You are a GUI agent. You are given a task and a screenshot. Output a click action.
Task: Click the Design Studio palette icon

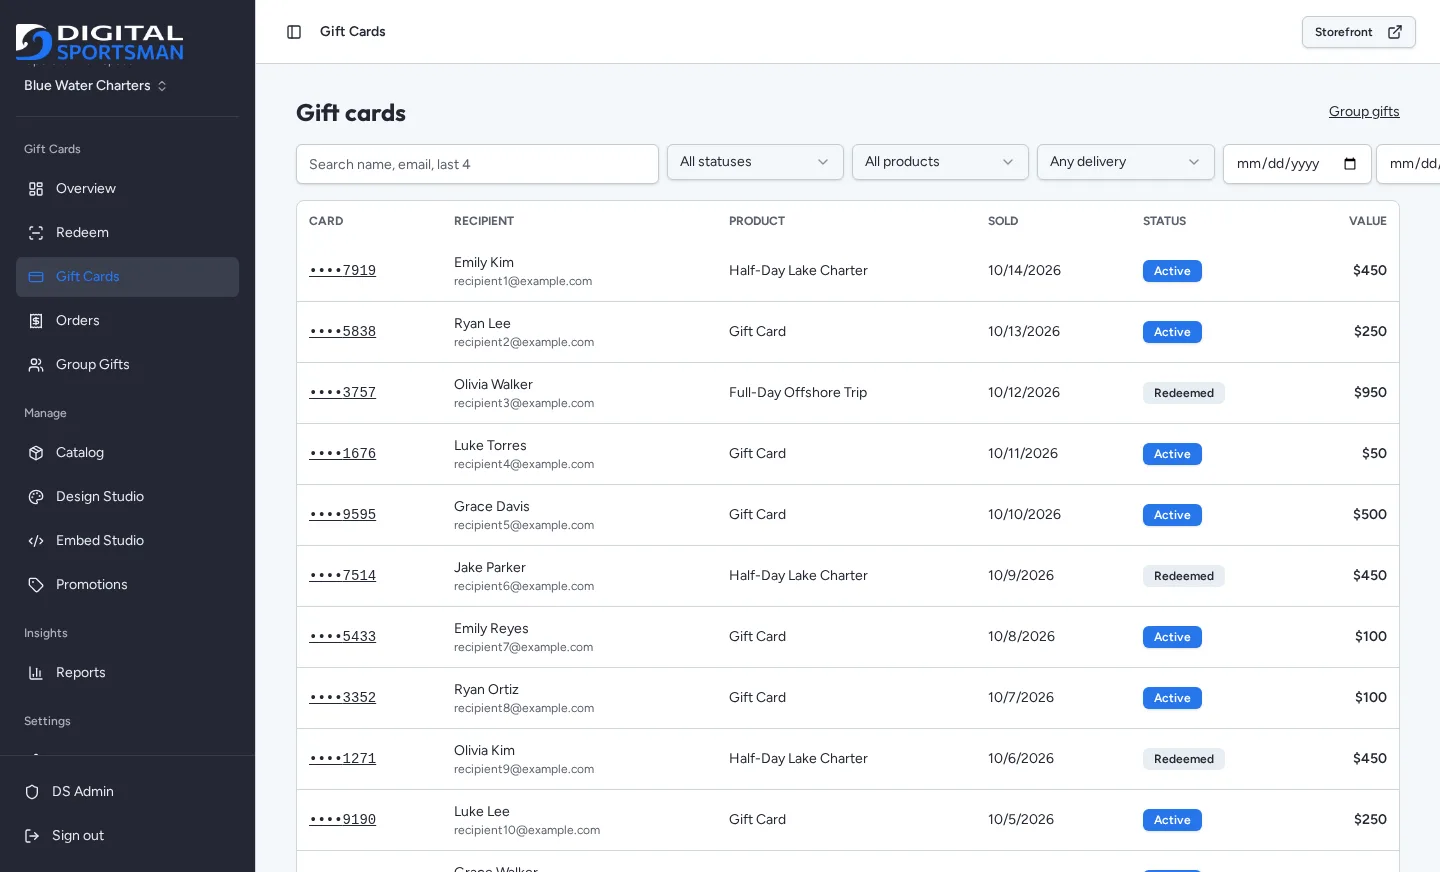[36, 497]
